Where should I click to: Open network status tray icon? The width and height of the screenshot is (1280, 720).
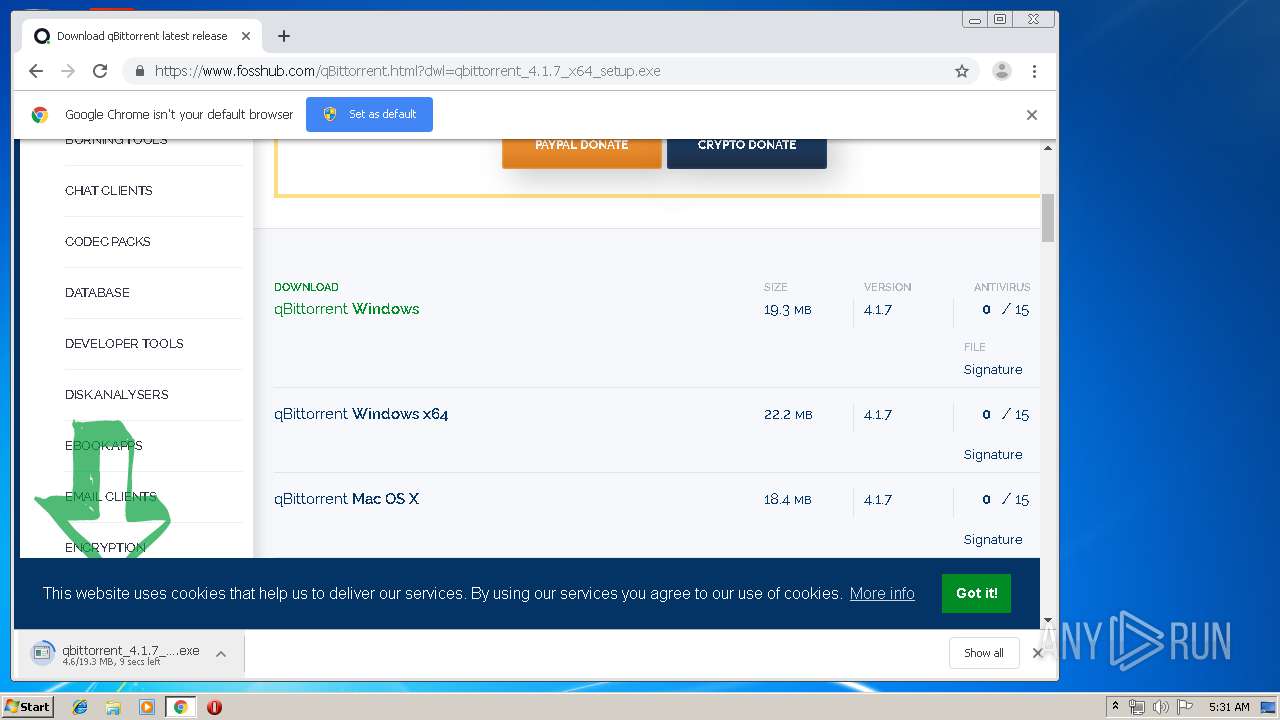pos(1137,707)
